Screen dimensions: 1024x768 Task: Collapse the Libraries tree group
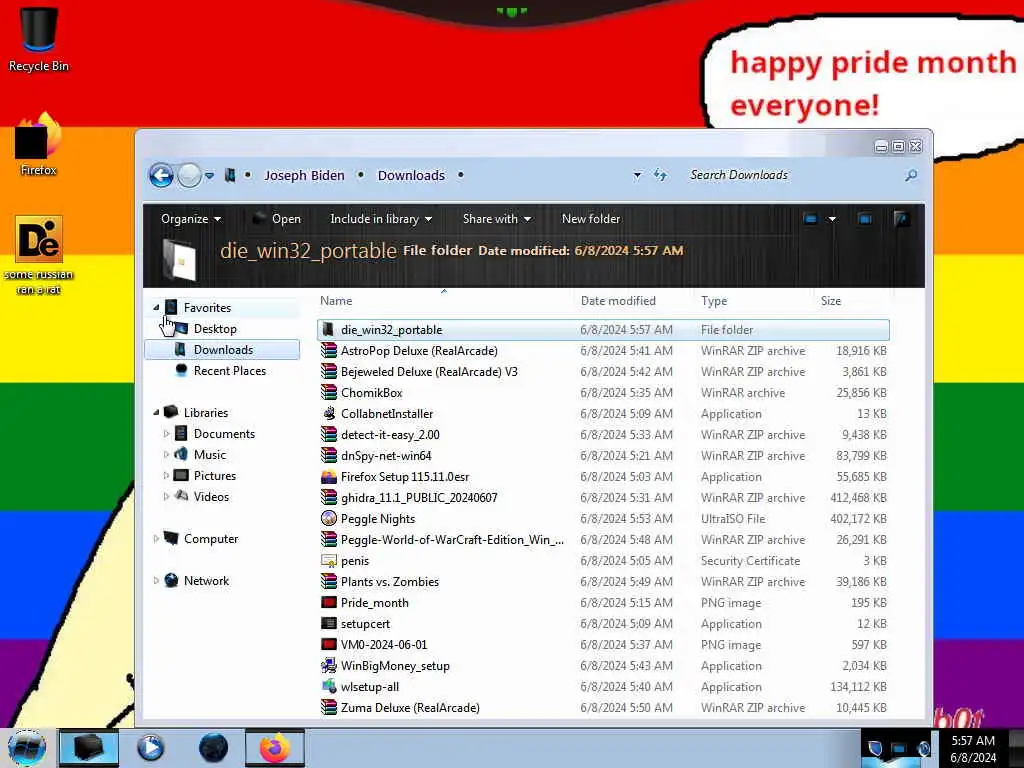(x=156, y=412)
